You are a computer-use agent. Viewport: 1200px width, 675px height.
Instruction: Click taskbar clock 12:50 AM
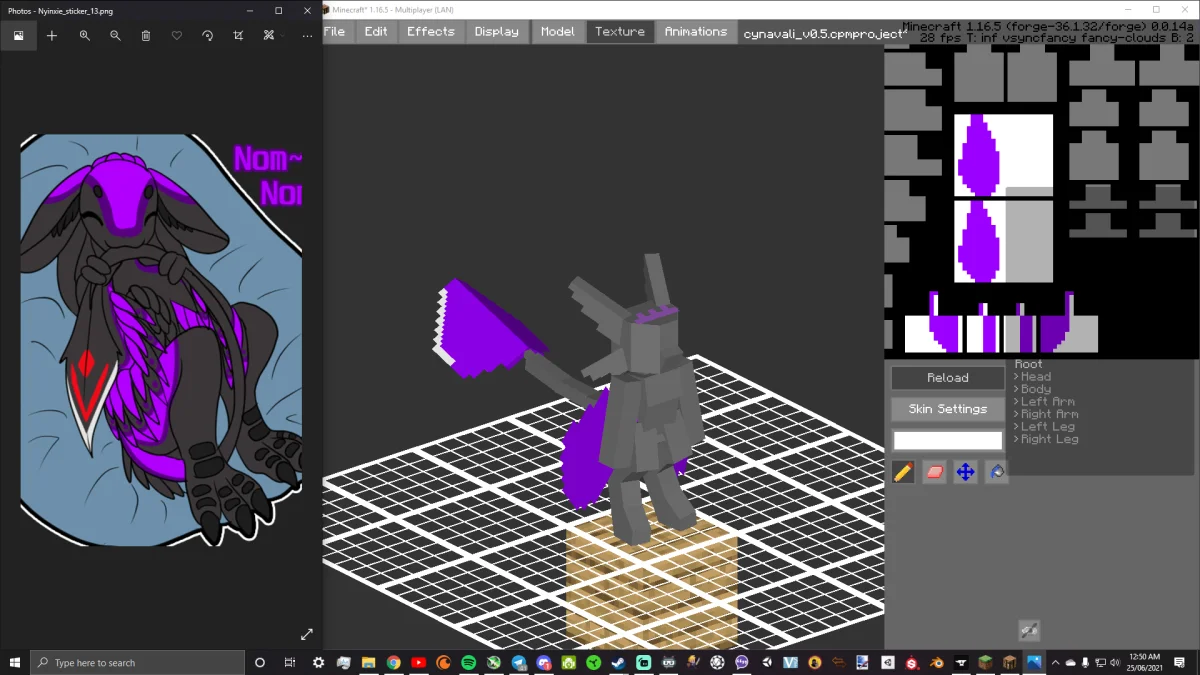[1143, 662]
